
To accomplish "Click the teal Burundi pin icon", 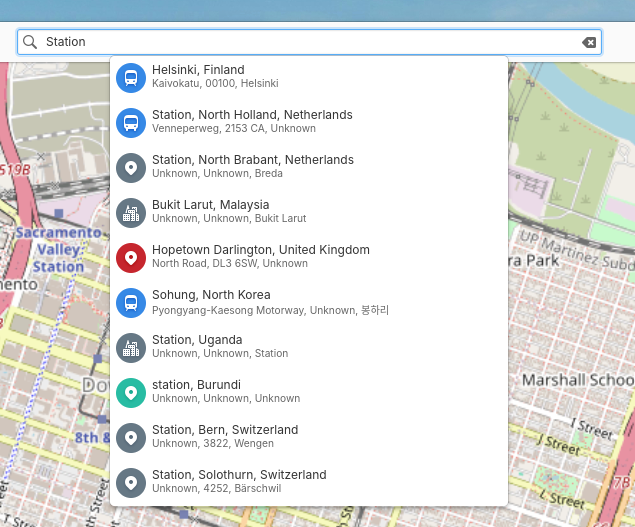I will (x=130, y=392).
